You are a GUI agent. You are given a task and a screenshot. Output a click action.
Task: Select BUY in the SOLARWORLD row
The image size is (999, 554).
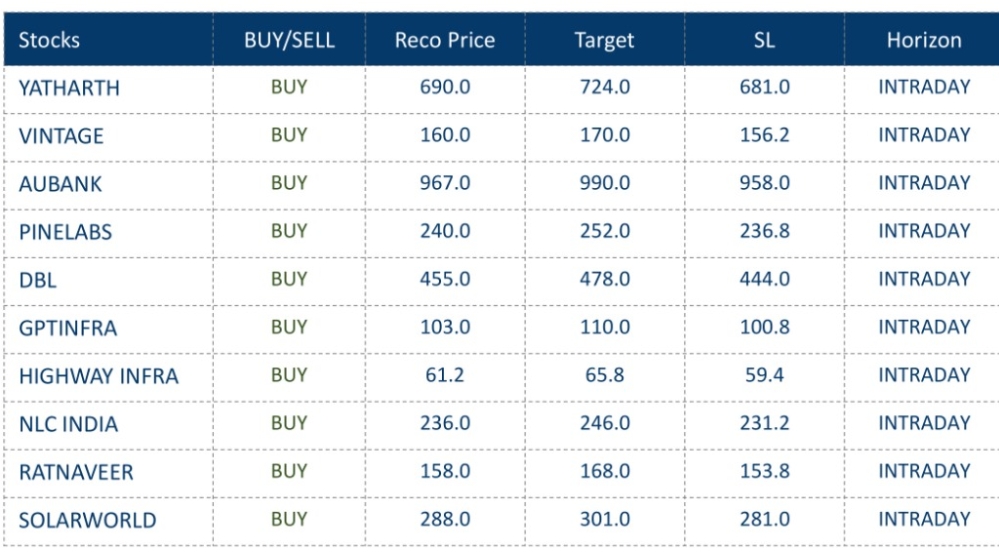pos(289,519)
